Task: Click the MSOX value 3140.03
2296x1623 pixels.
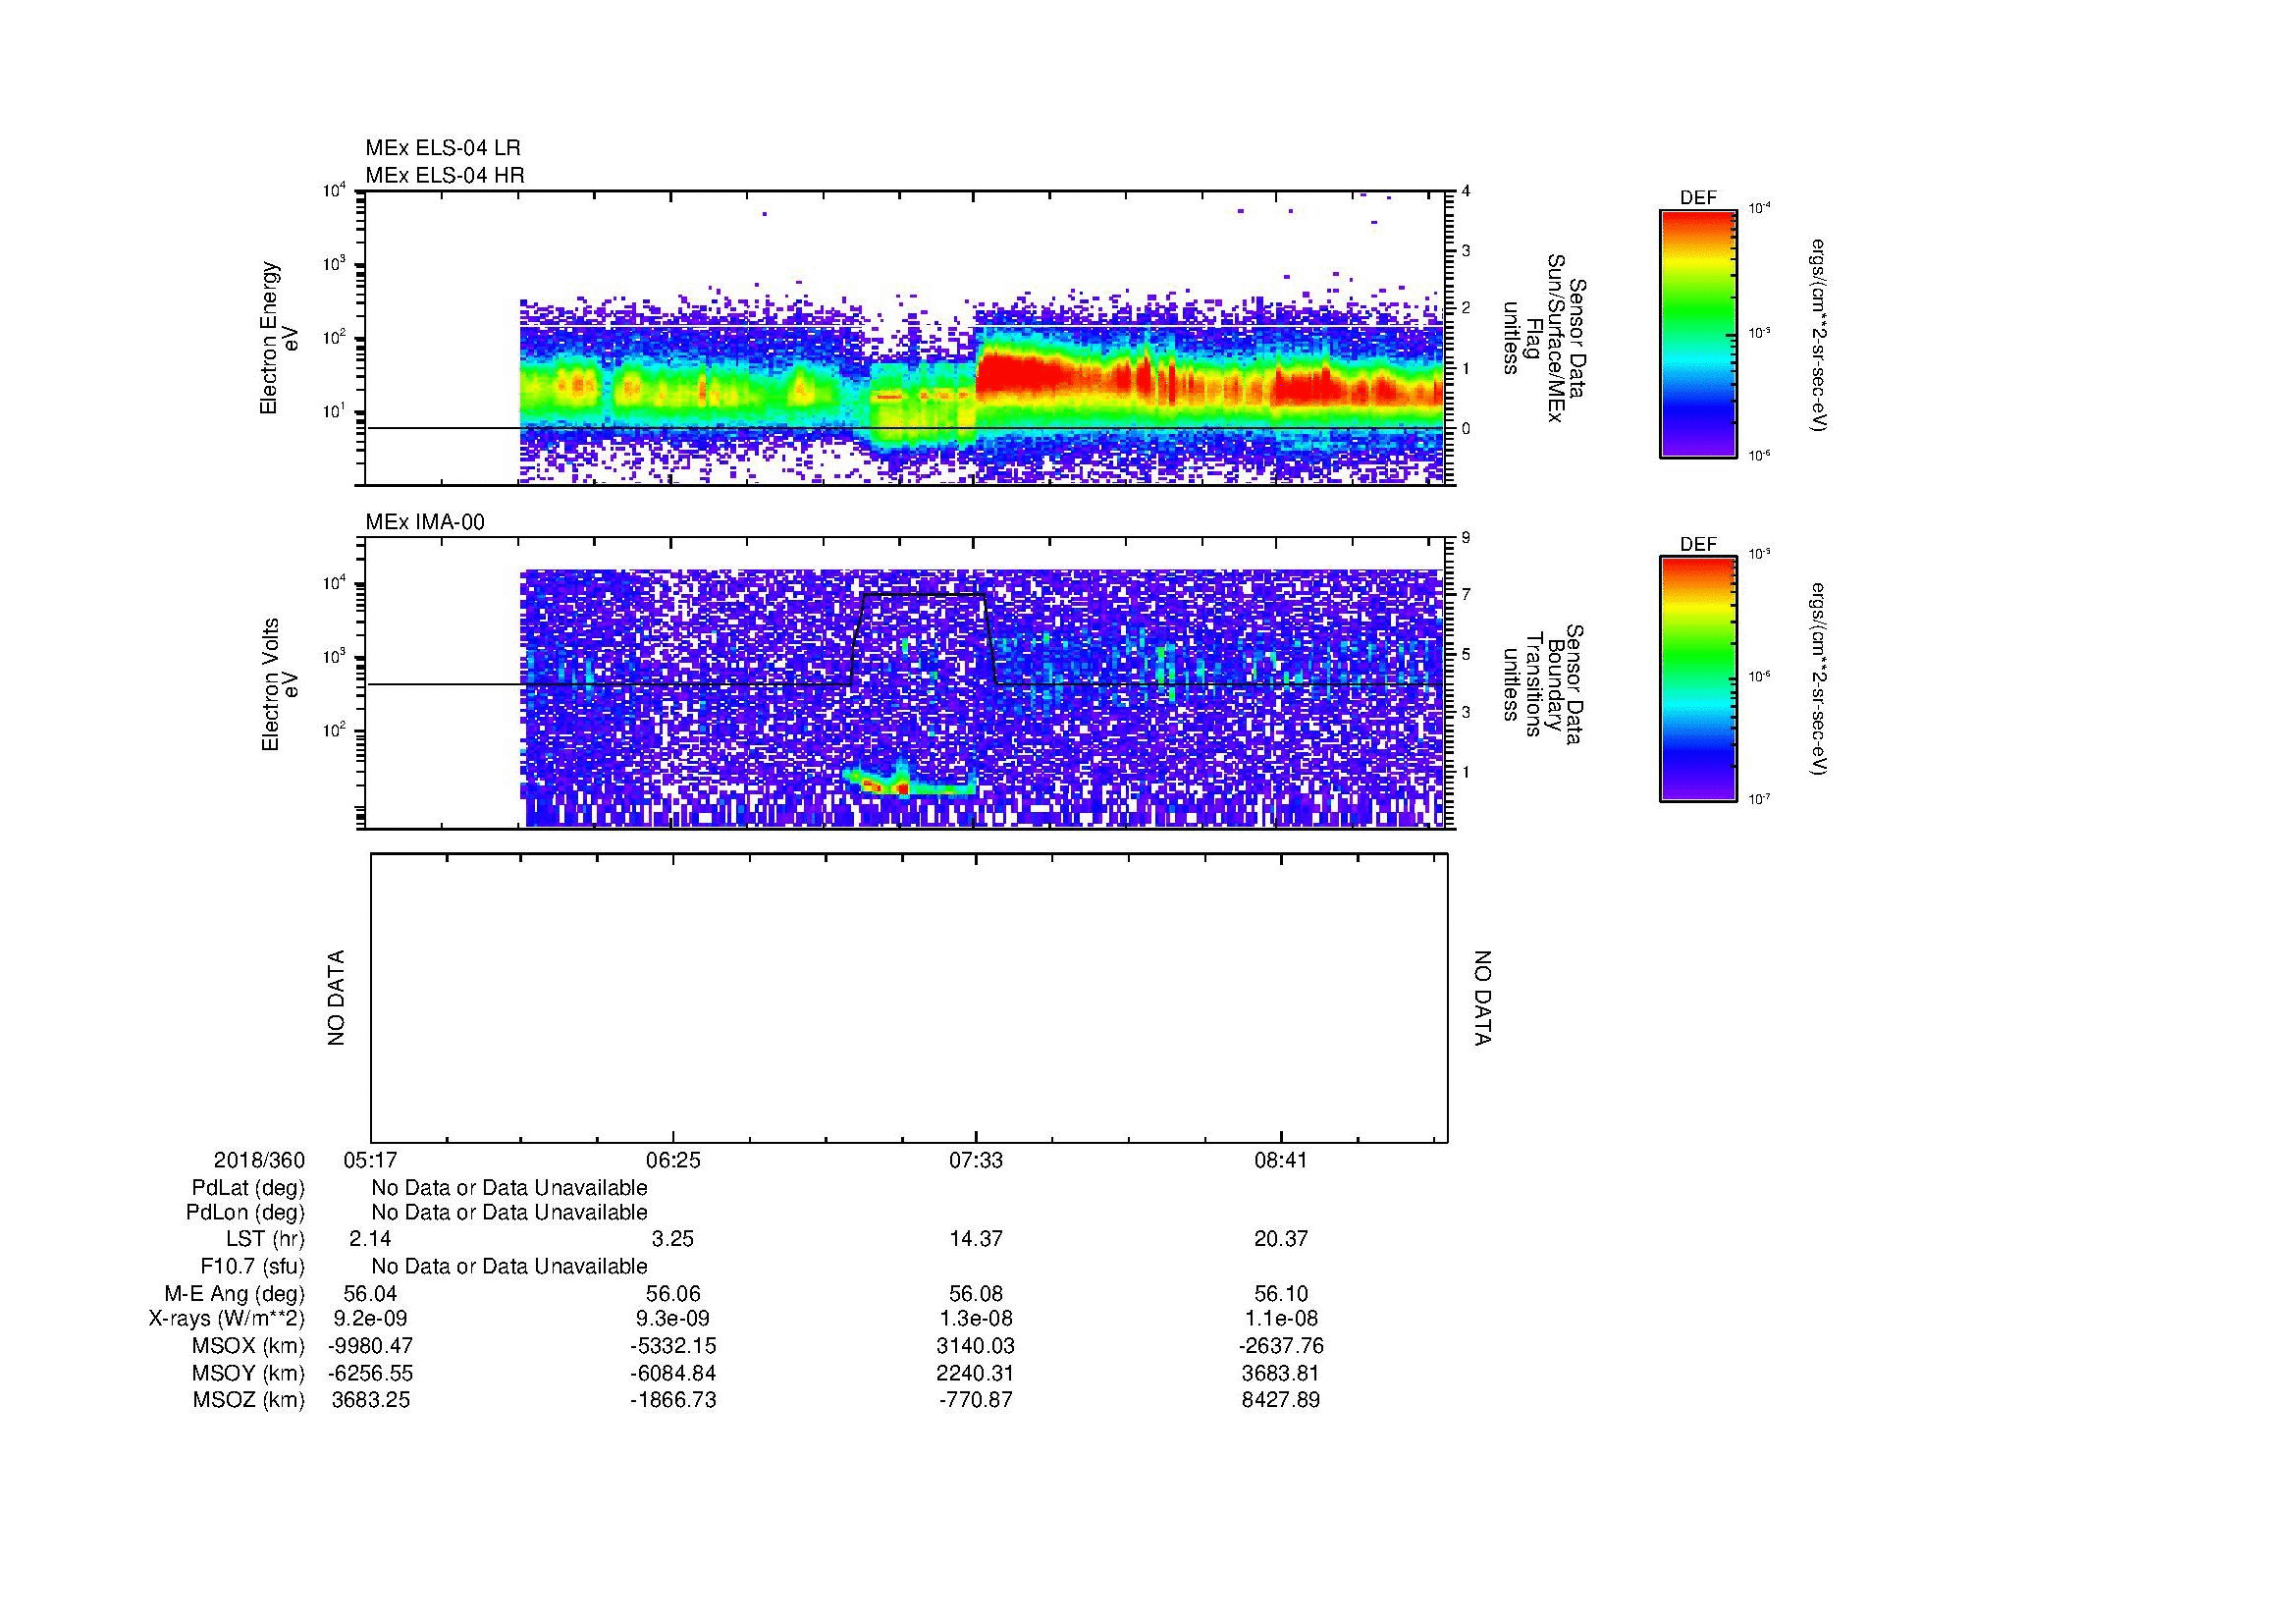Action: 976,1346
